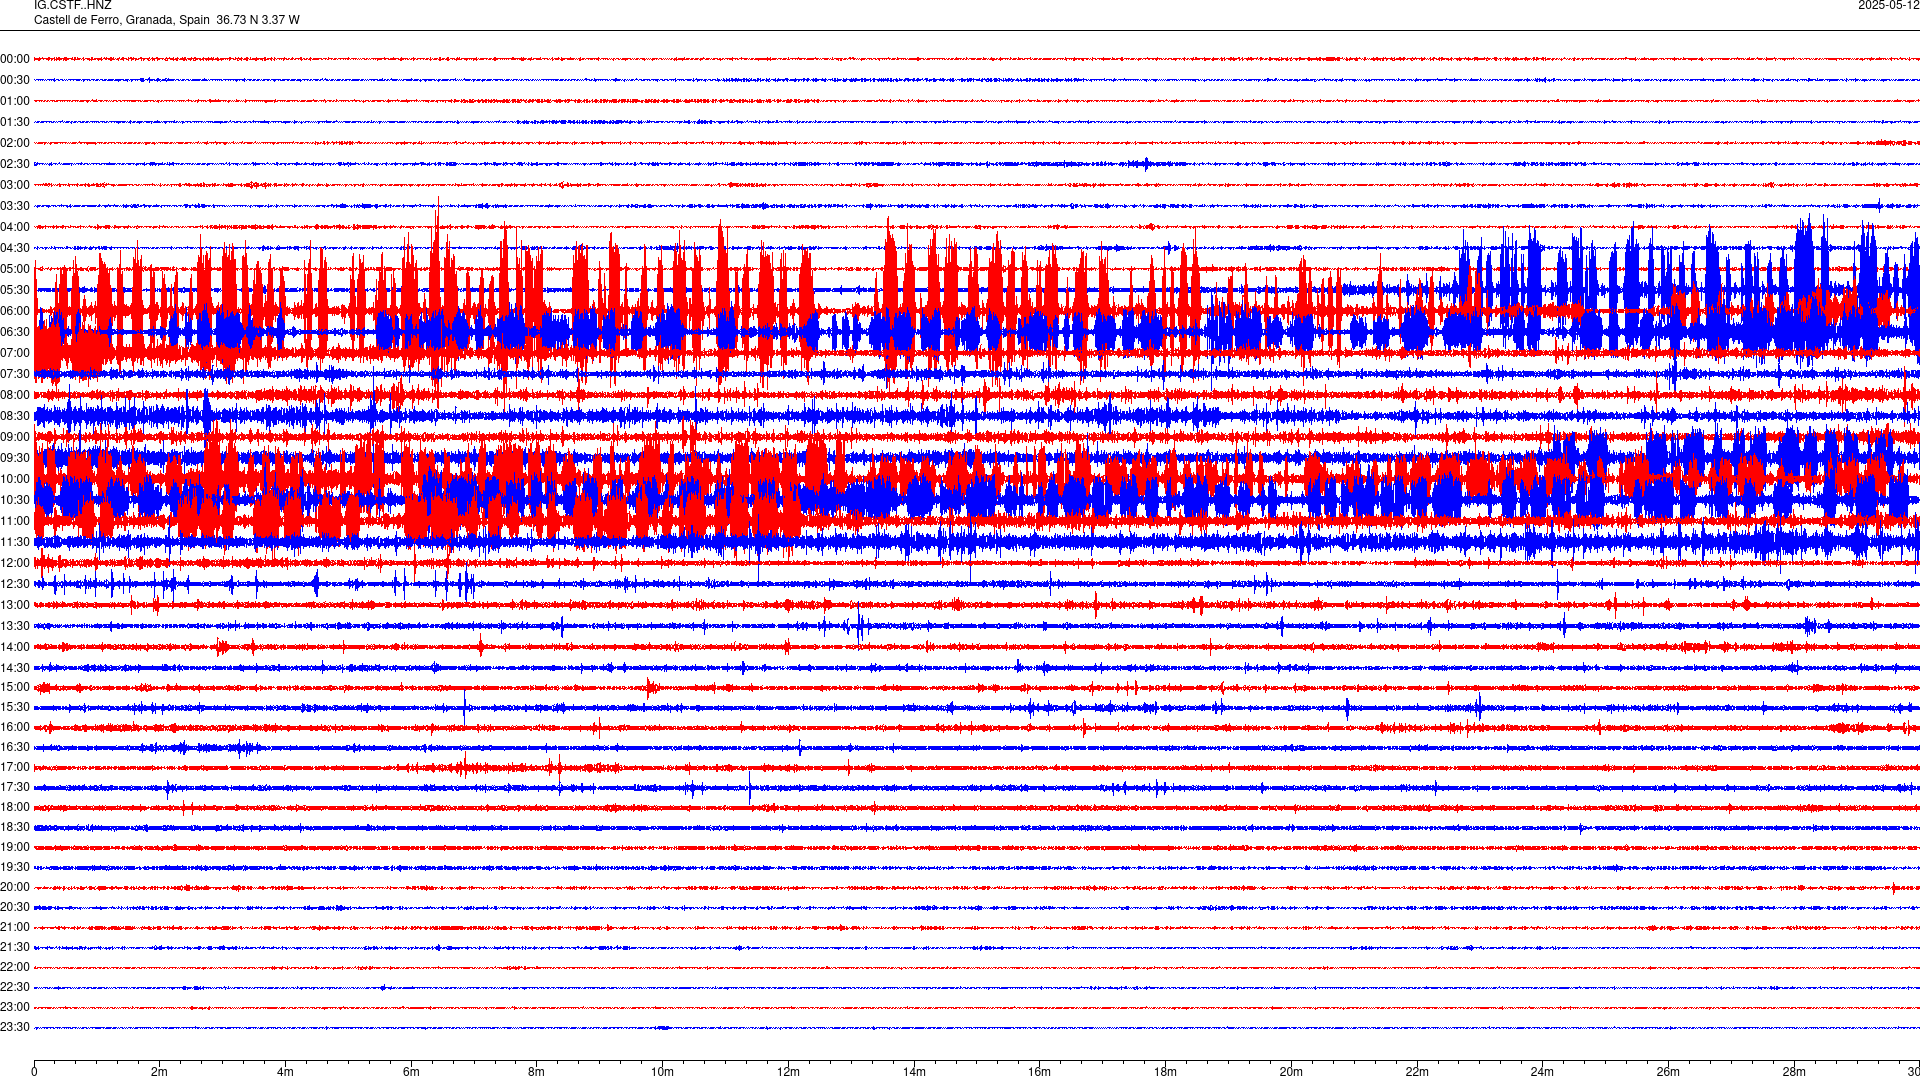Screen dimensions: 1920x1080
Task: Select the 00:30 time row label
Action: click(x=15, y=80)
